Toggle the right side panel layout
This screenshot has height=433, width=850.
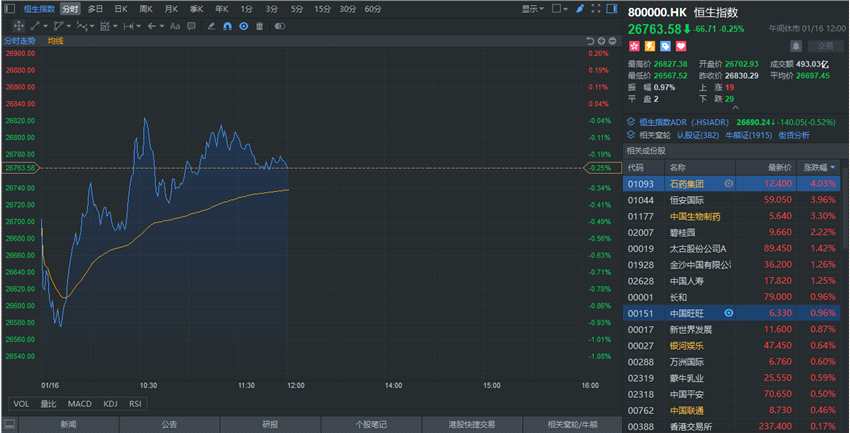point(611,9)
